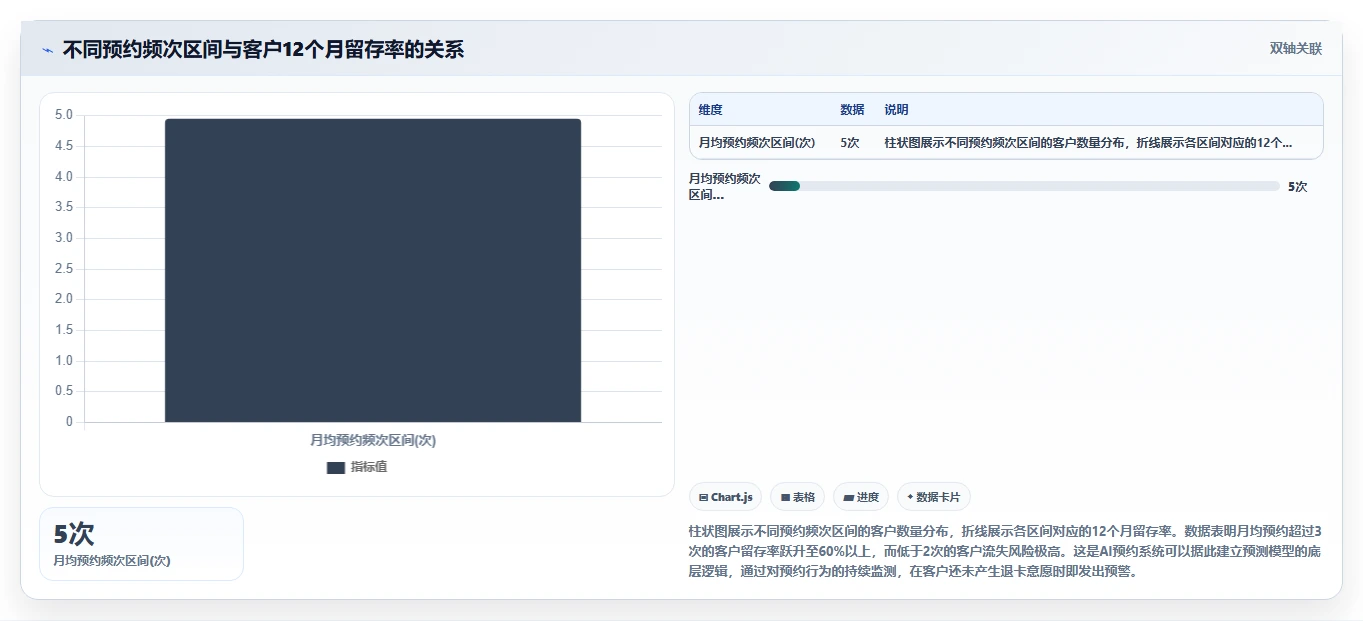The width and height of the screenshot is (1363, 621).
Task: Click the 5次 data card
Action: [141, 543]
